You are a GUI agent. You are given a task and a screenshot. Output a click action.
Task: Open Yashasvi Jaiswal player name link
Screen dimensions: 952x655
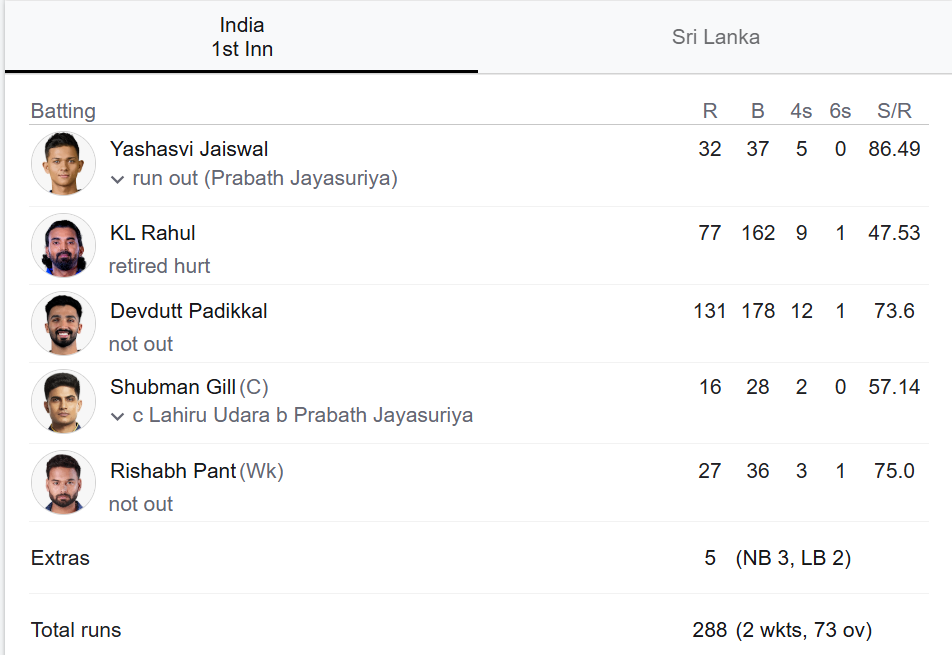(x=189, y=149)
